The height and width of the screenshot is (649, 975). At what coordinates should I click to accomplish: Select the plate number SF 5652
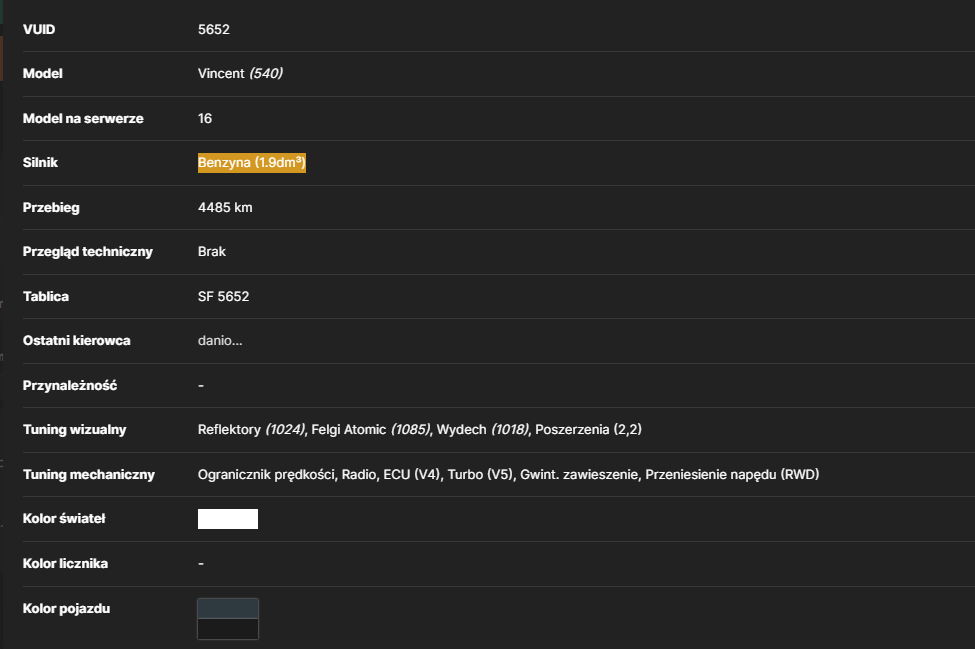(223, 297)
